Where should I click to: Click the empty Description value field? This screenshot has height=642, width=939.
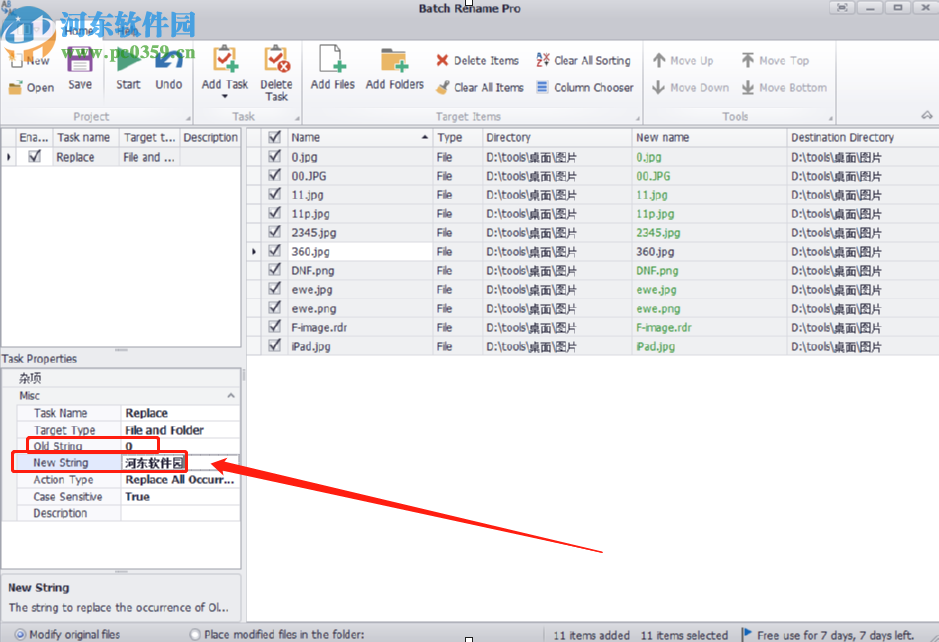tap(180, 513)
